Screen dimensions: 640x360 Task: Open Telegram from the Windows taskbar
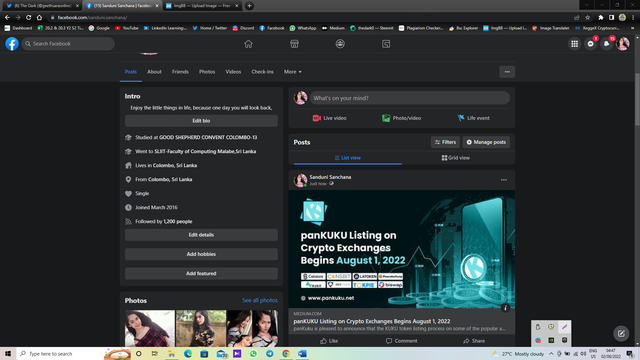[x=269, y=353]
